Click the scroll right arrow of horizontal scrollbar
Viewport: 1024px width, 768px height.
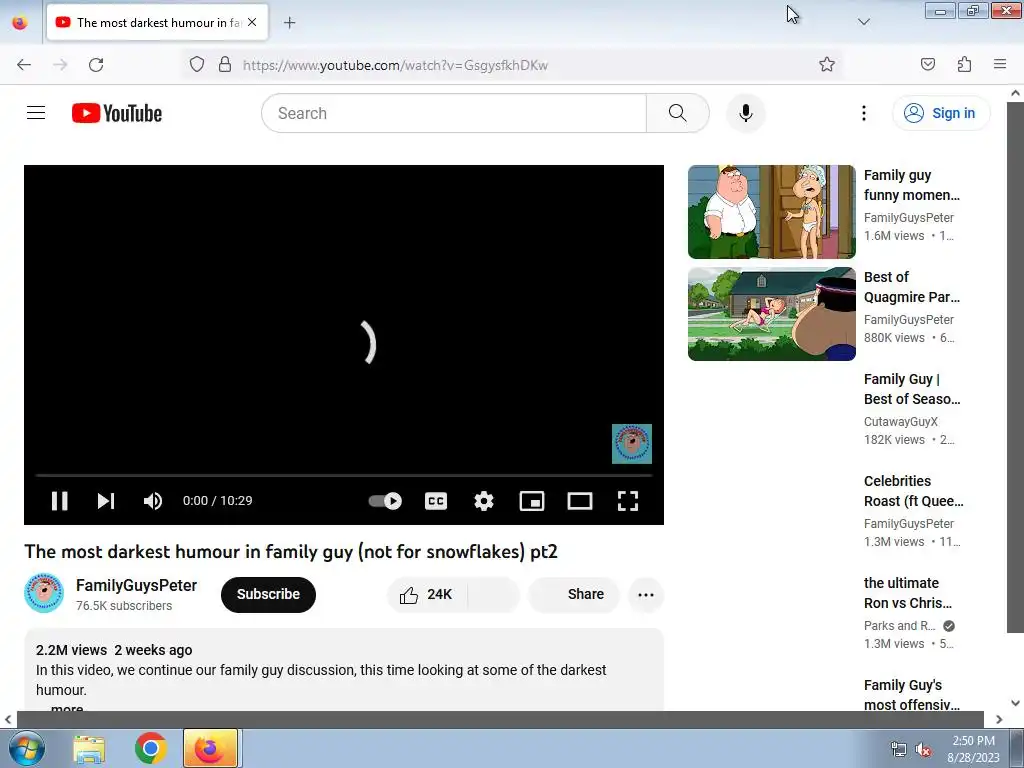(999, 719)
